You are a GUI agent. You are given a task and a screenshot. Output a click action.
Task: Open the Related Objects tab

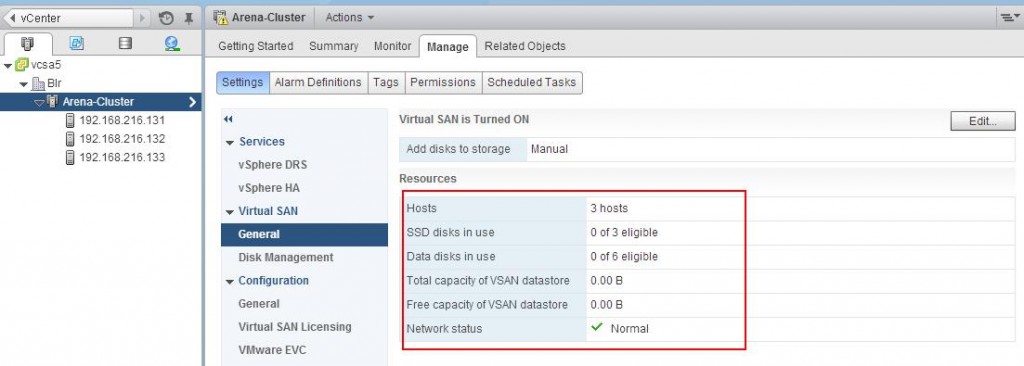pyautogui.click(x=525, y=46)
